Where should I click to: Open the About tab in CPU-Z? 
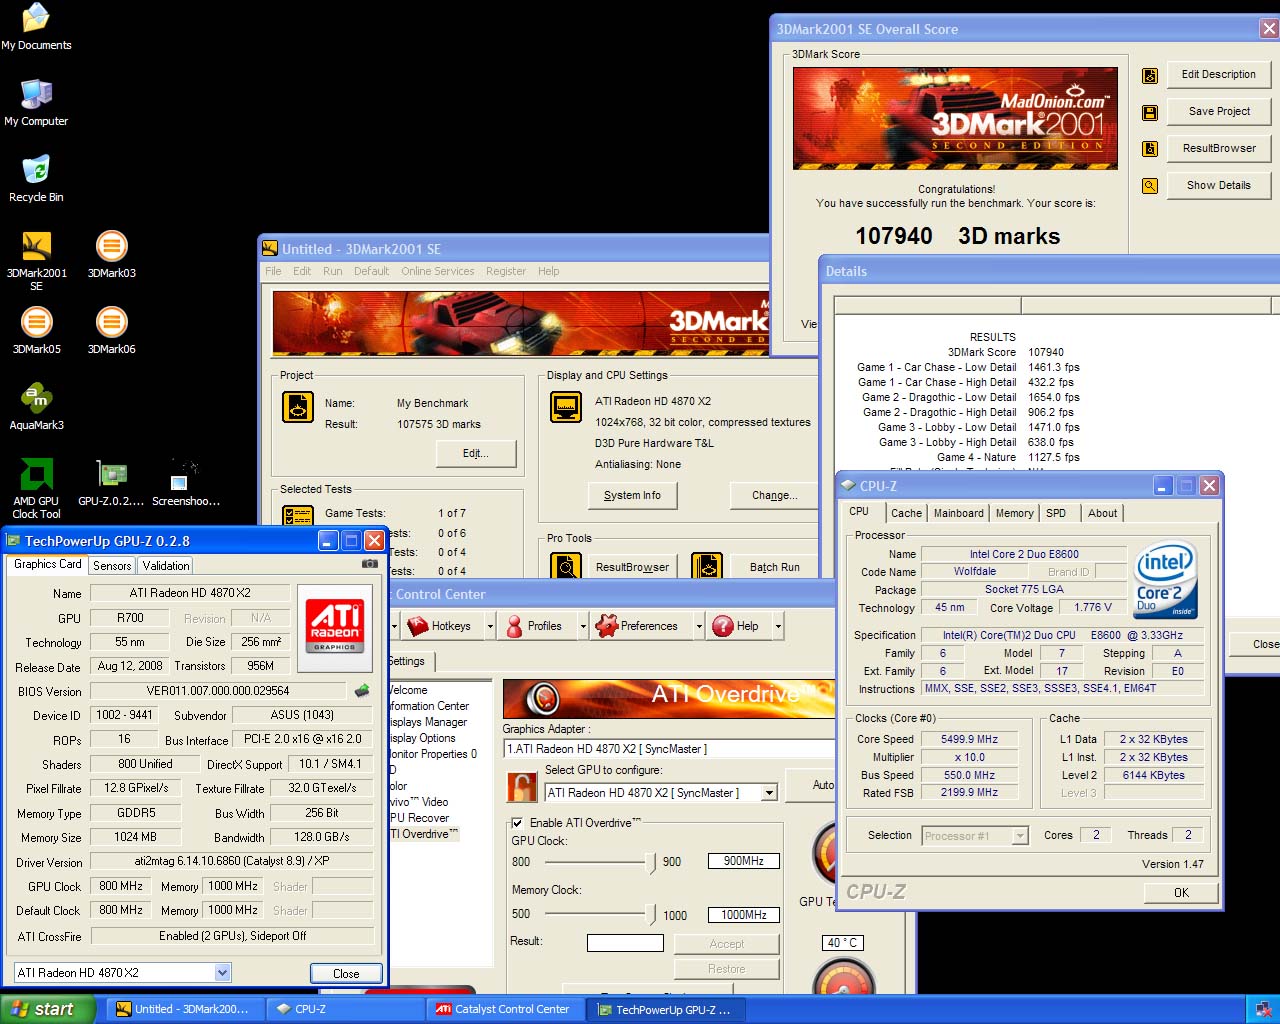pos(1103,513)
